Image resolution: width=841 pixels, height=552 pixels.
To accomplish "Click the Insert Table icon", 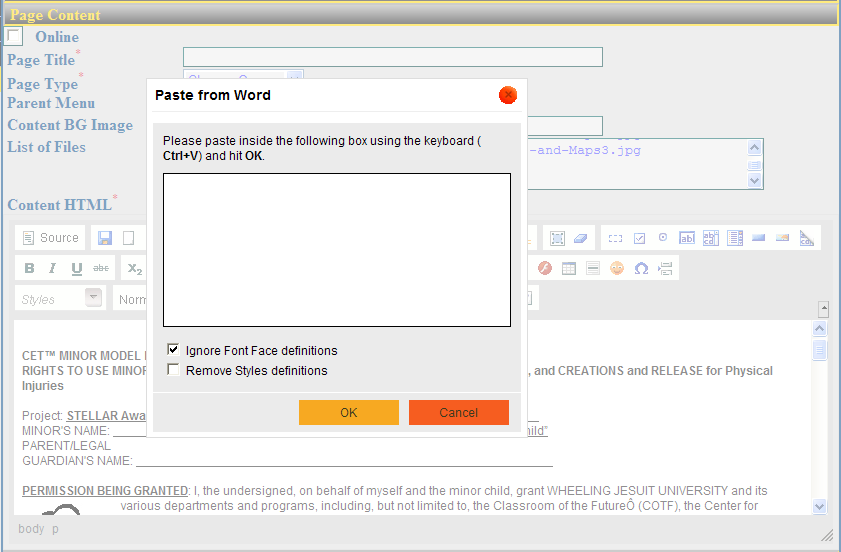I will pos(569,268).
